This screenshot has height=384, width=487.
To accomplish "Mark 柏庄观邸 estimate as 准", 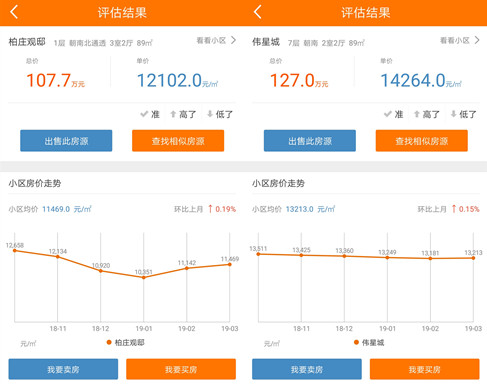I will pos(150,114).
